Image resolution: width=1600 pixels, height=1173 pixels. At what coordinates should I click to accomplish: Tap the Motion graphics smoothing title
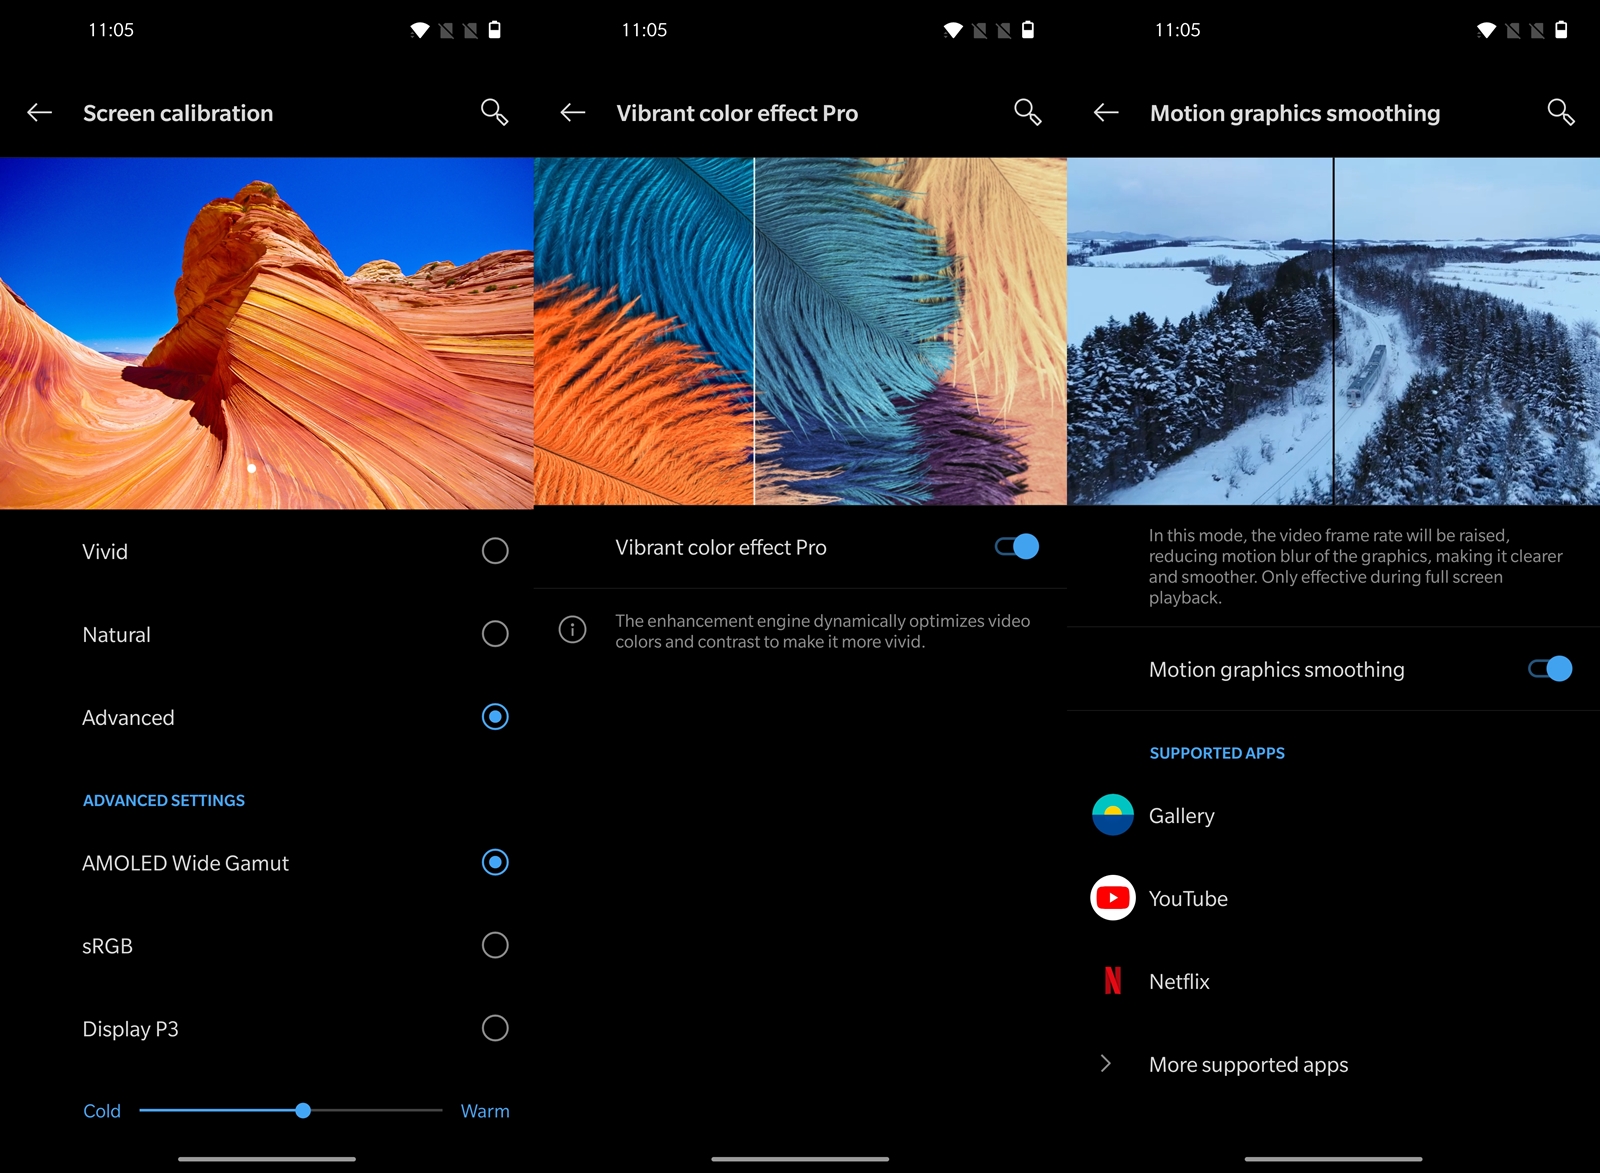click(x=1295, y=114)
